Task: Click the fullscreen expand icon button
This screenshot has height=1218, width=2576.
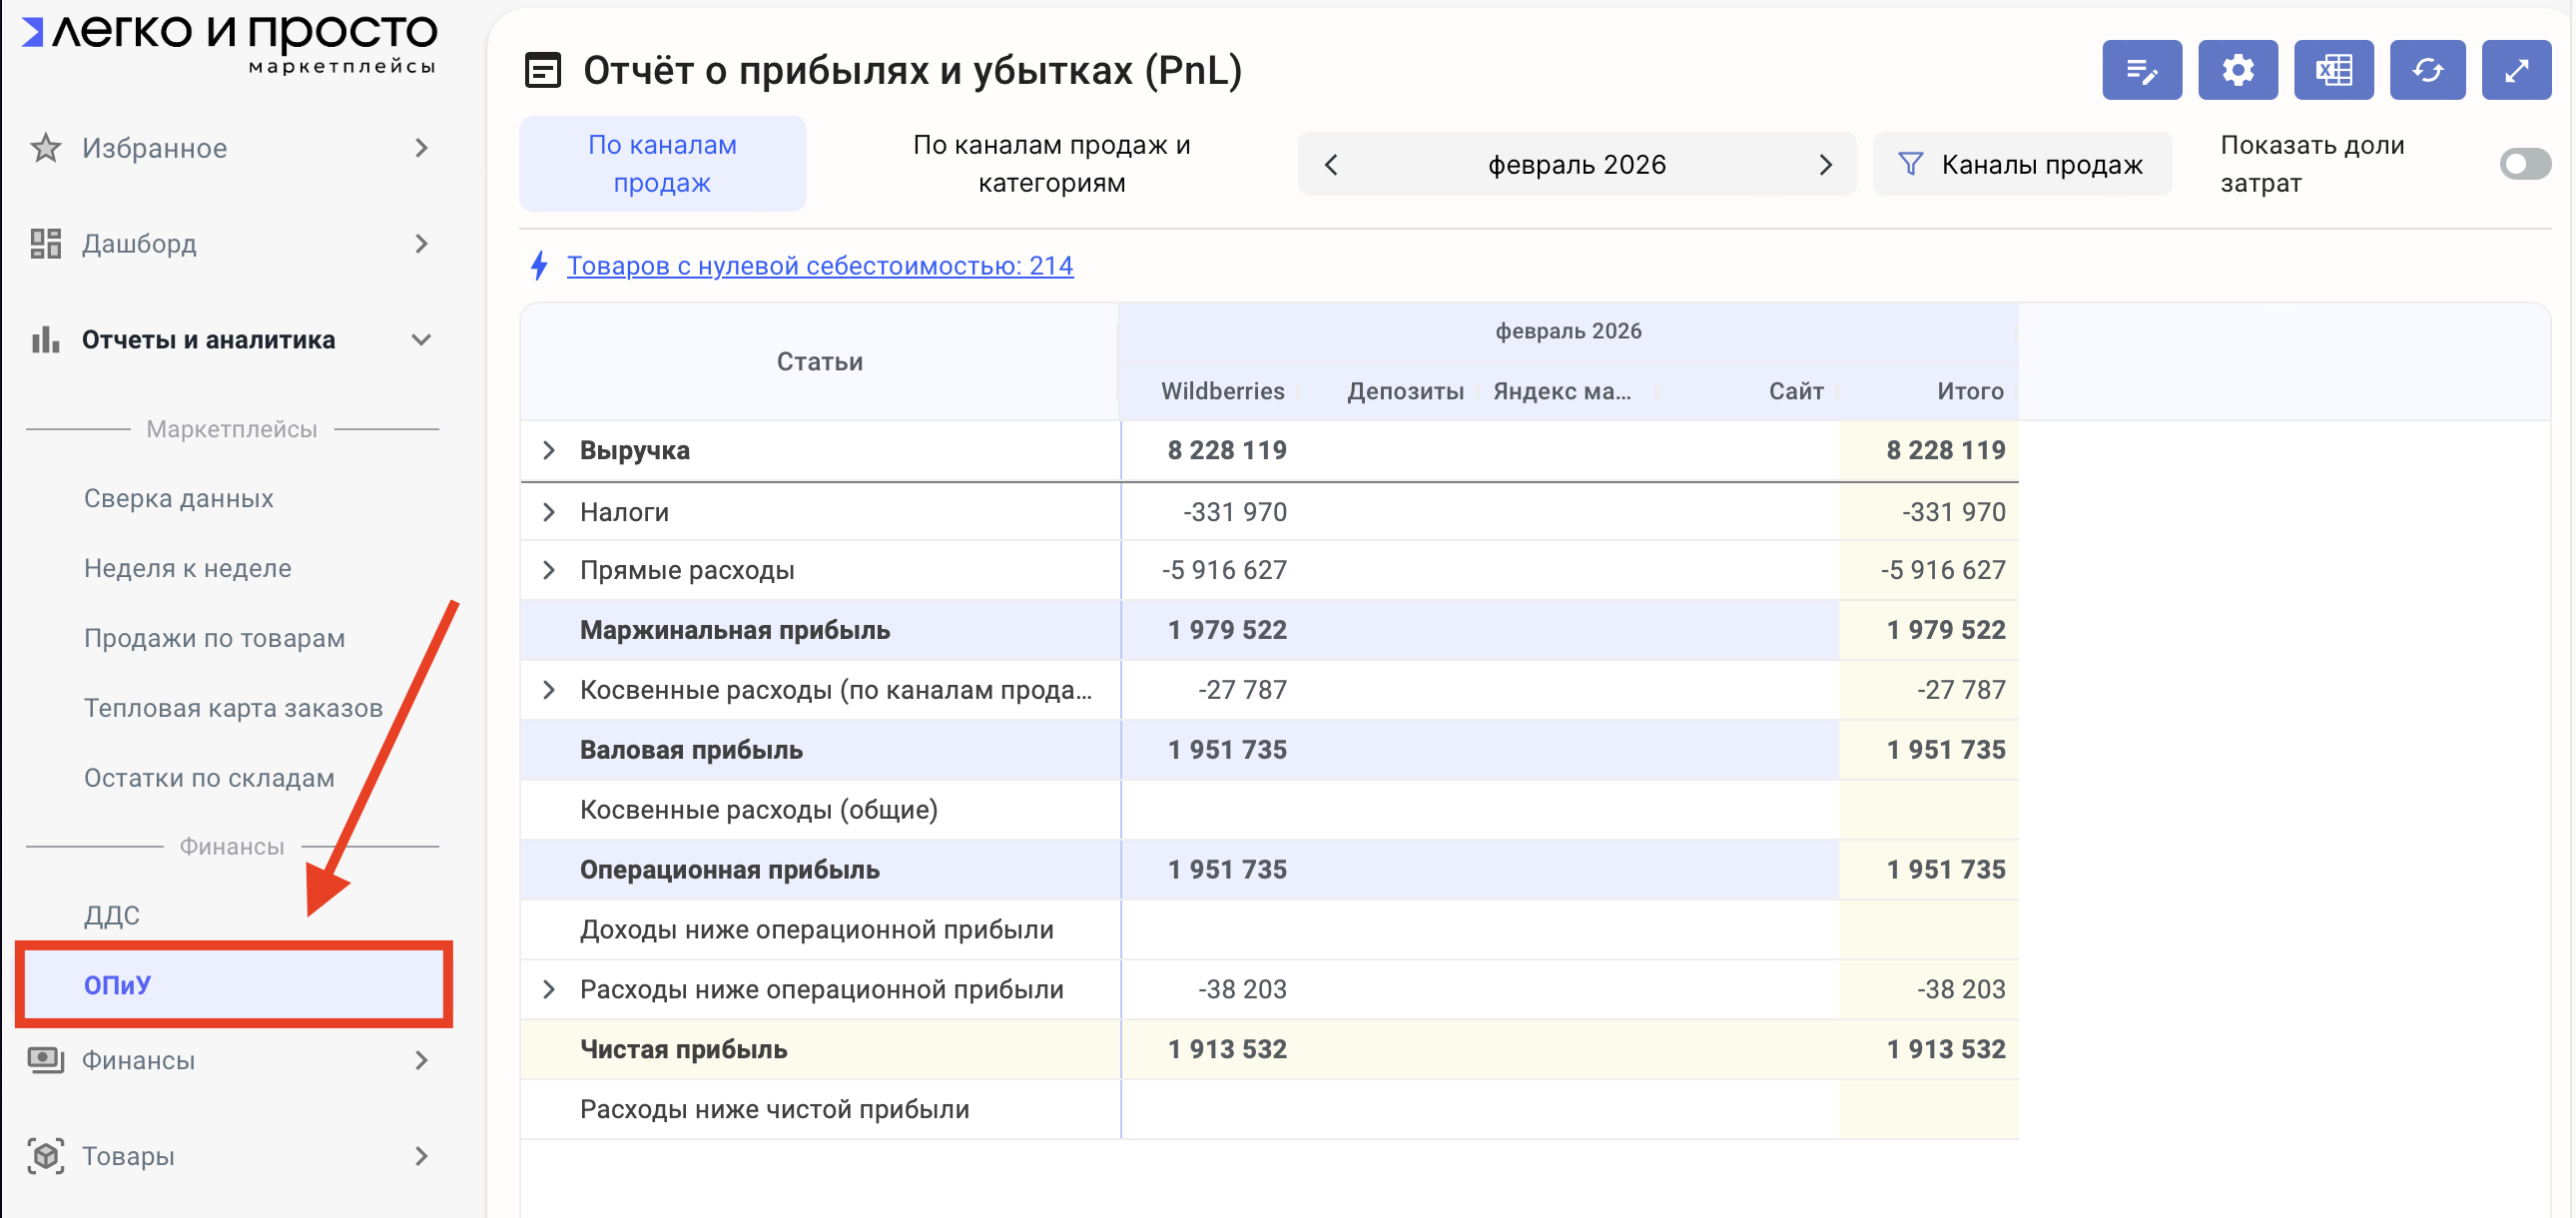Action: [x=2515, y=70]
